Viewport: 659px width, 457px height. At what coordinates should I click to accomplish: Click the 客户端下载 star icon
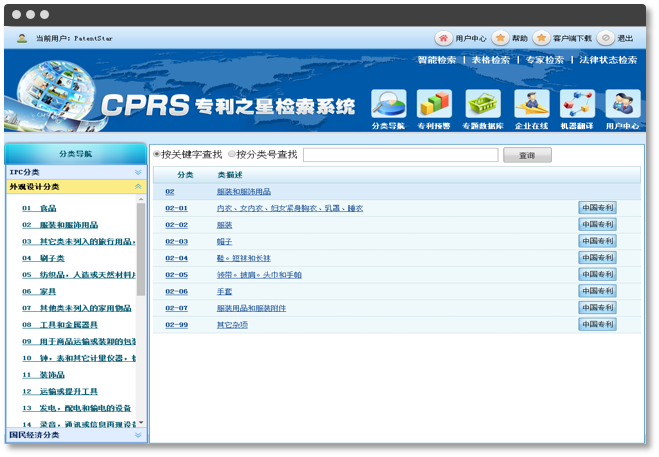click(x=541, y=38)
